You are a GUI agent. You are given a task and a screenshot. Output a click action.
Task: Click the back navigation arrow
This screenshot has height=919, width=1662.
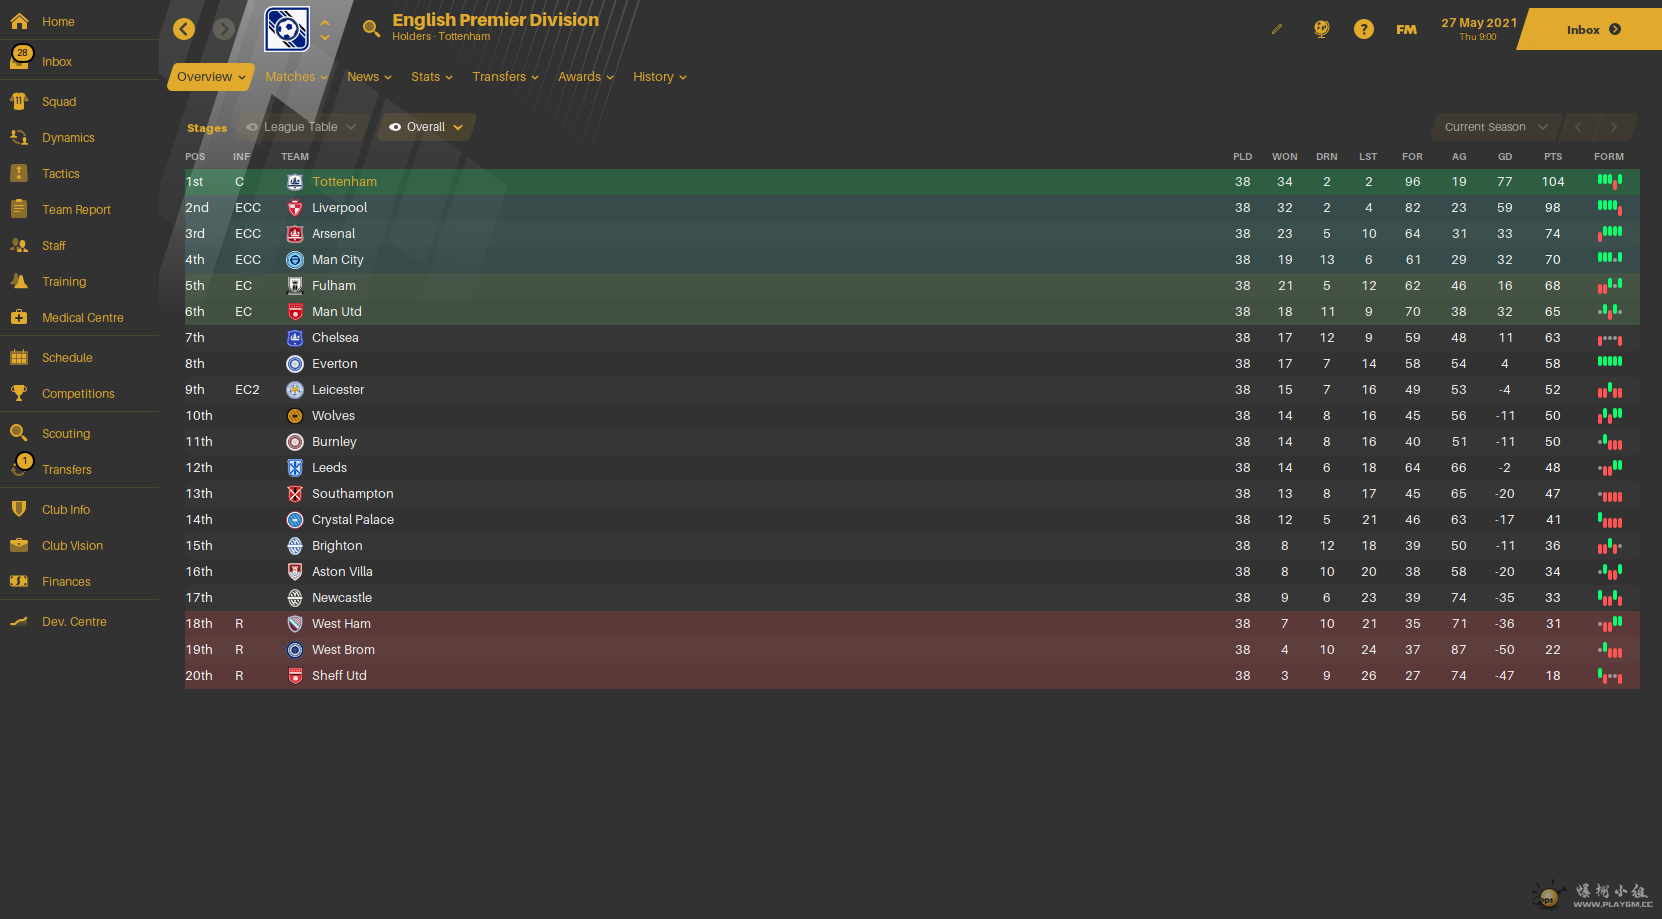pyautogui.click(x=184, y=29)
